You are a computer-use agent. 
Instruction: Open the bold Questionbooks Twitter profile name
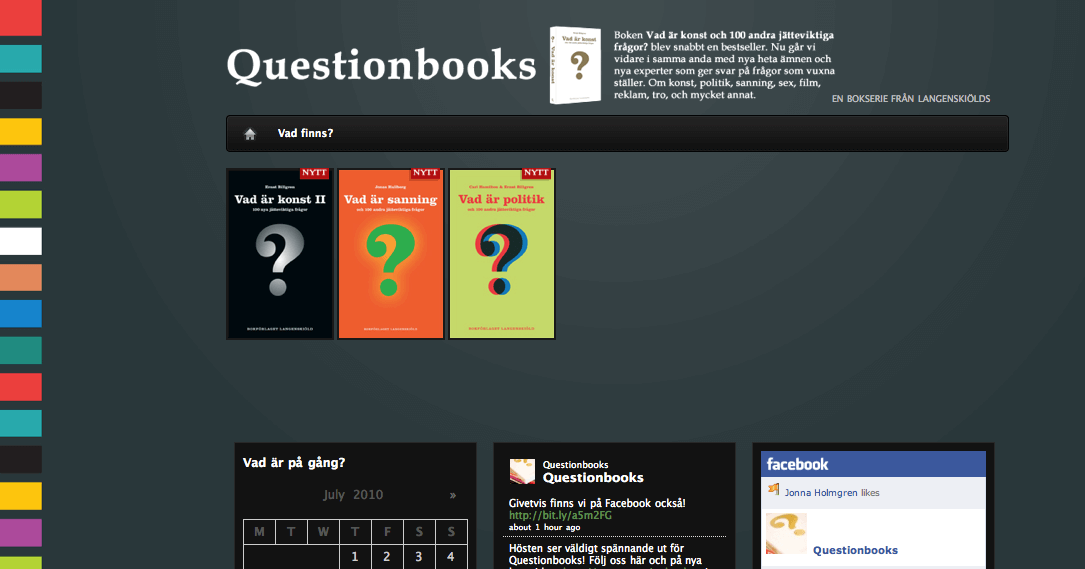[593, 478]
